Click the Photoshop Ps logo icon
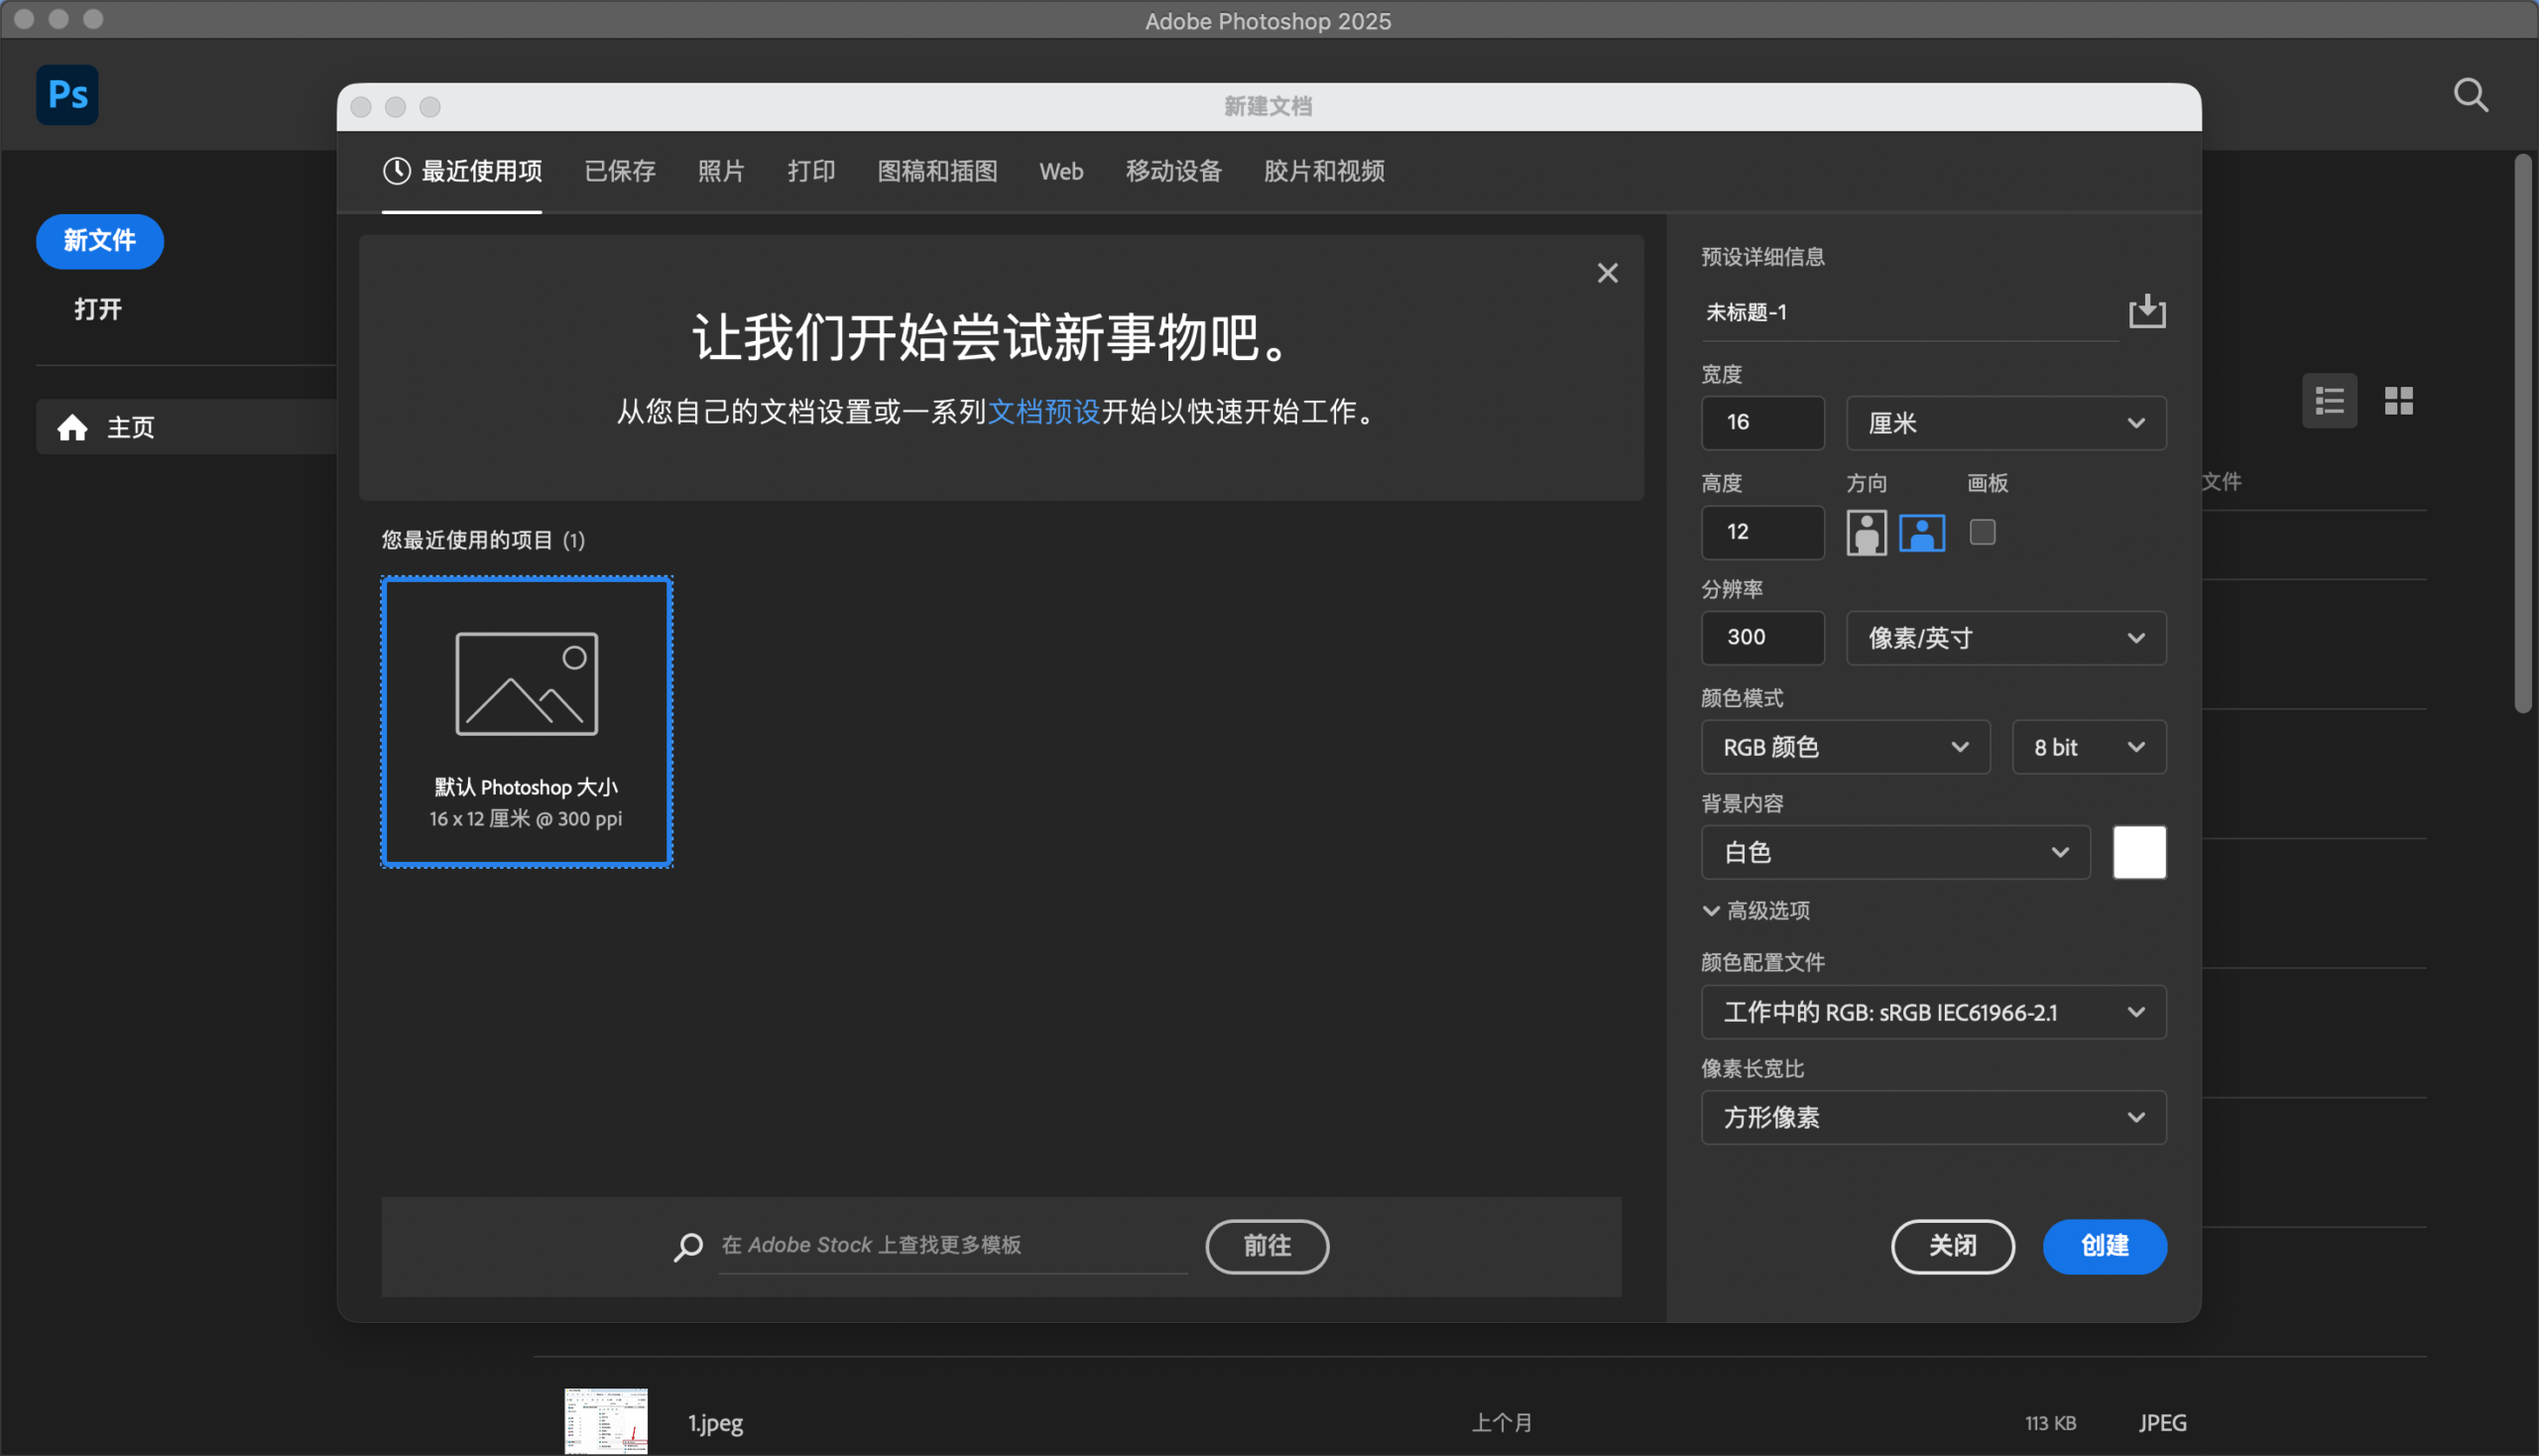Screen dimensions: 2539x1456 coord(67,95)
